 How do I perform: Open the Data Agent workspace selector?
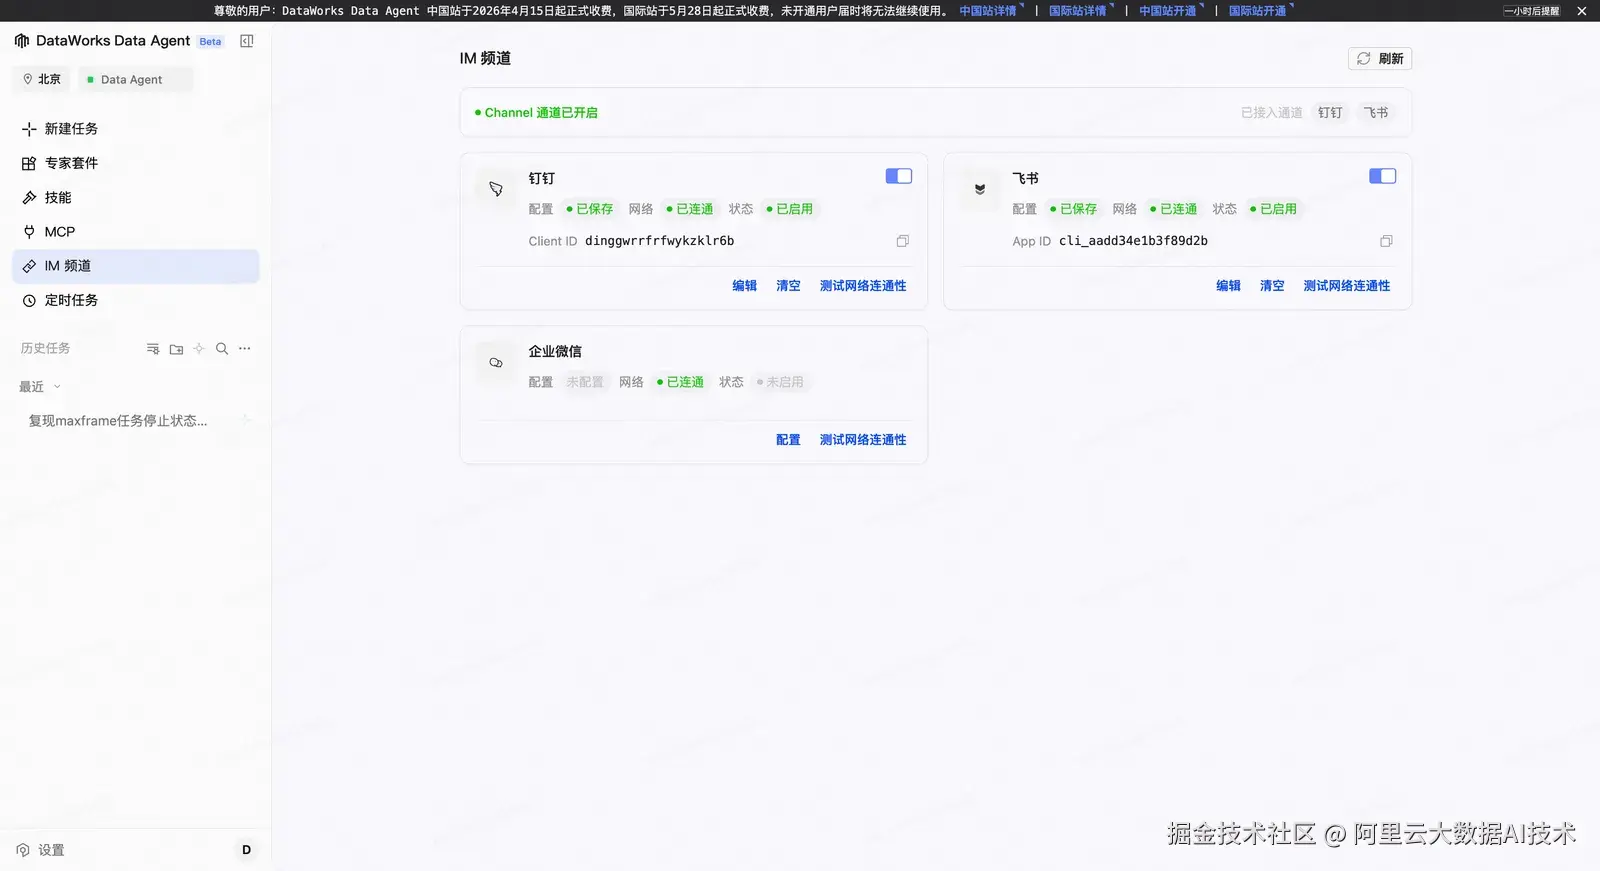pos(135,79)
